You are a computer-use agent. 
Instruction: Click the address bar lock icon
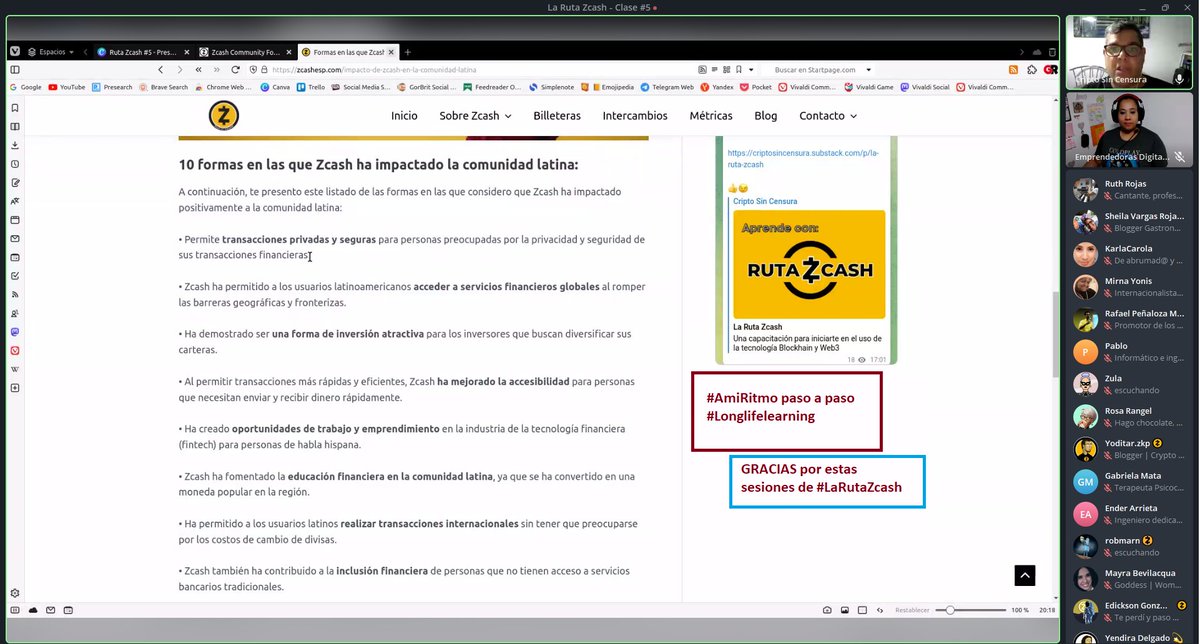tap(264, 70)
